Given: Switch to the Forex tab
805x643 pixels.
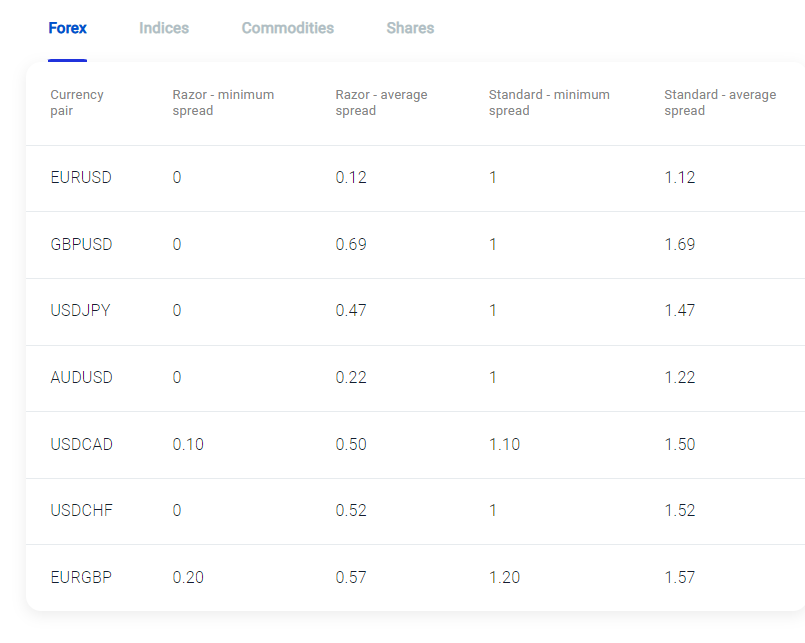Looking at the screenshot, I should point(67,28).
